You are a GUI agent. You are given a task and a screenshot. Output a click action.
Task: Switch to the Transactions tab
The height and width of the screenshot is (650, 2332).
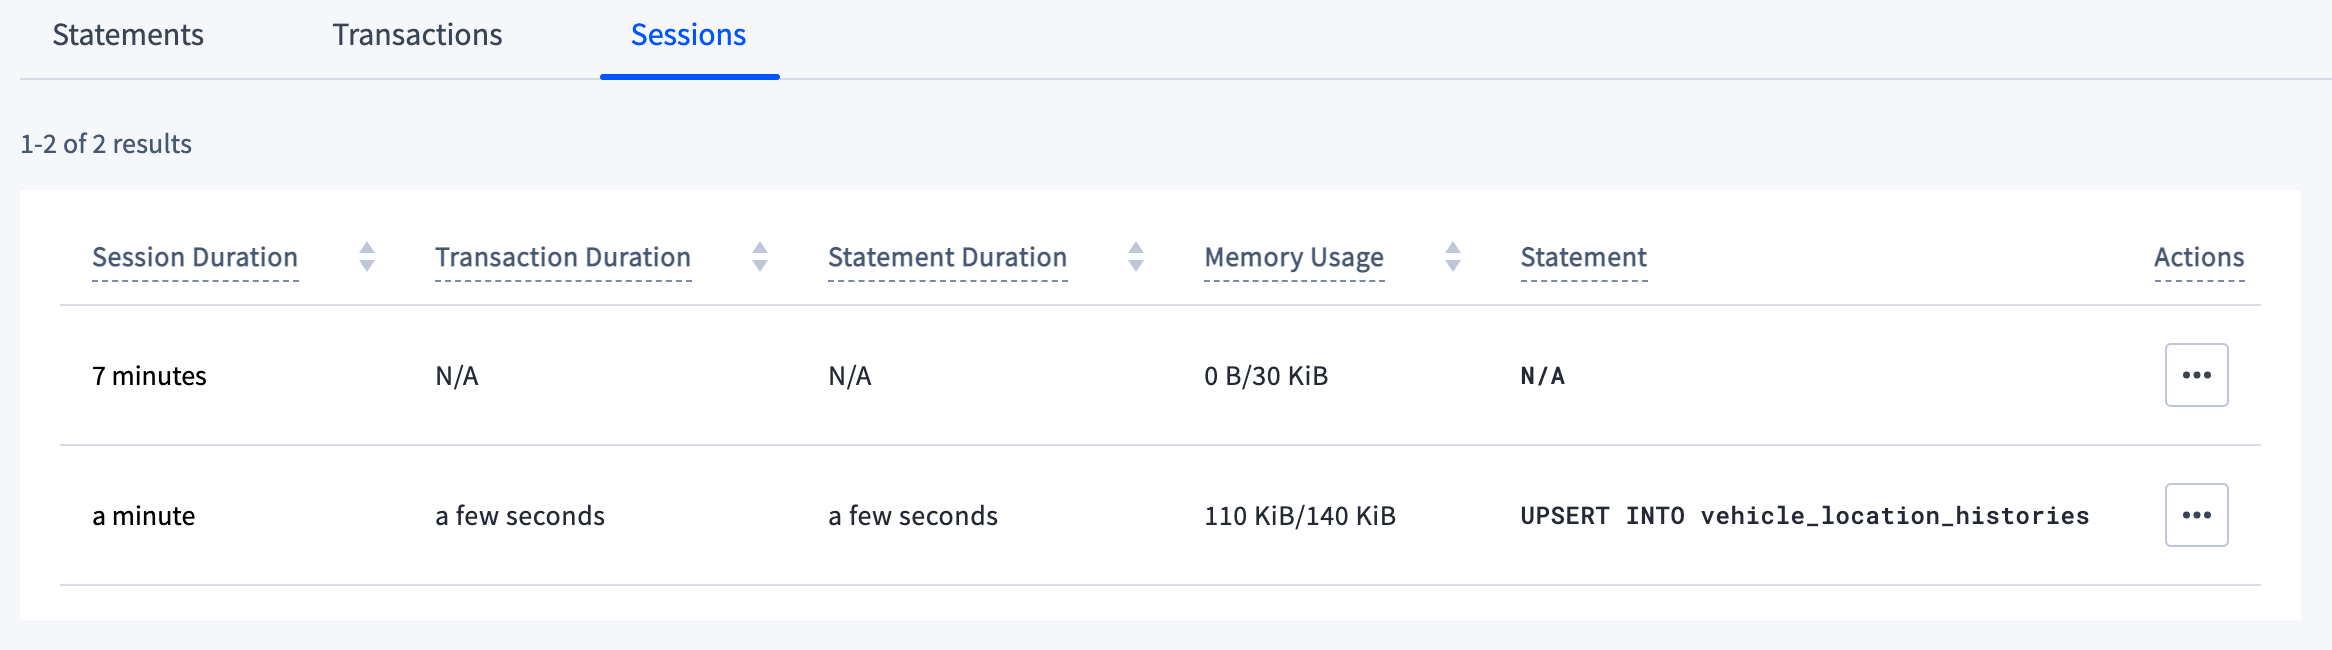(x=417, y=35)
